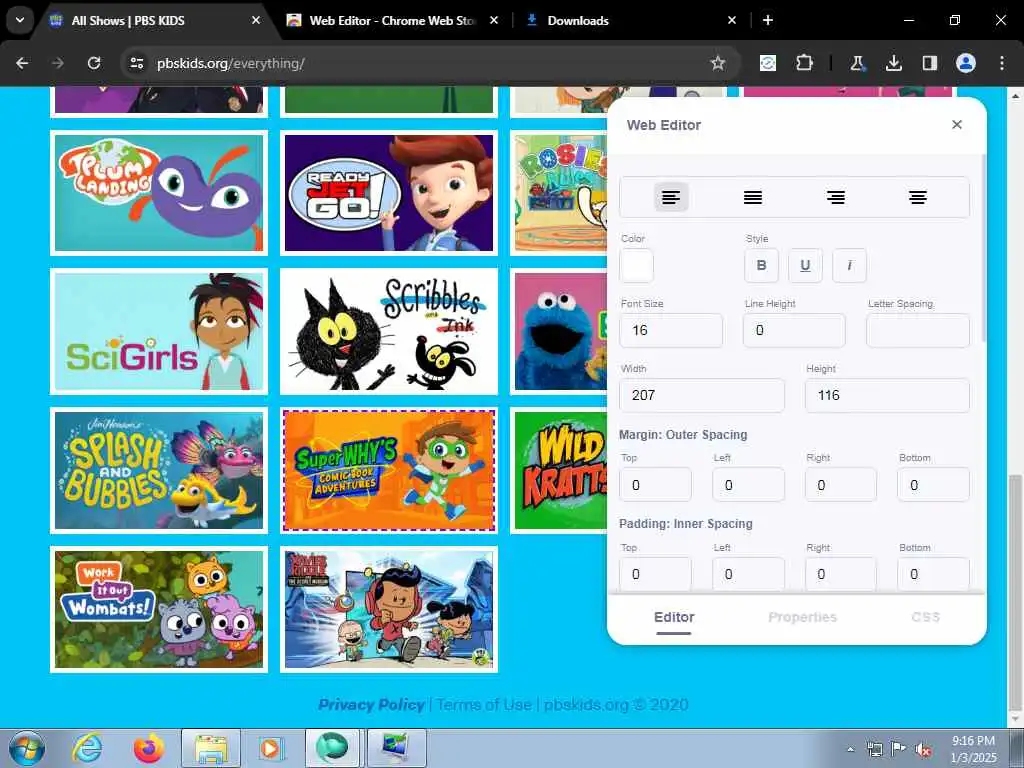Open the Privacy Policy link
The image size is (1024, 768).
click(x=371, y=705)
